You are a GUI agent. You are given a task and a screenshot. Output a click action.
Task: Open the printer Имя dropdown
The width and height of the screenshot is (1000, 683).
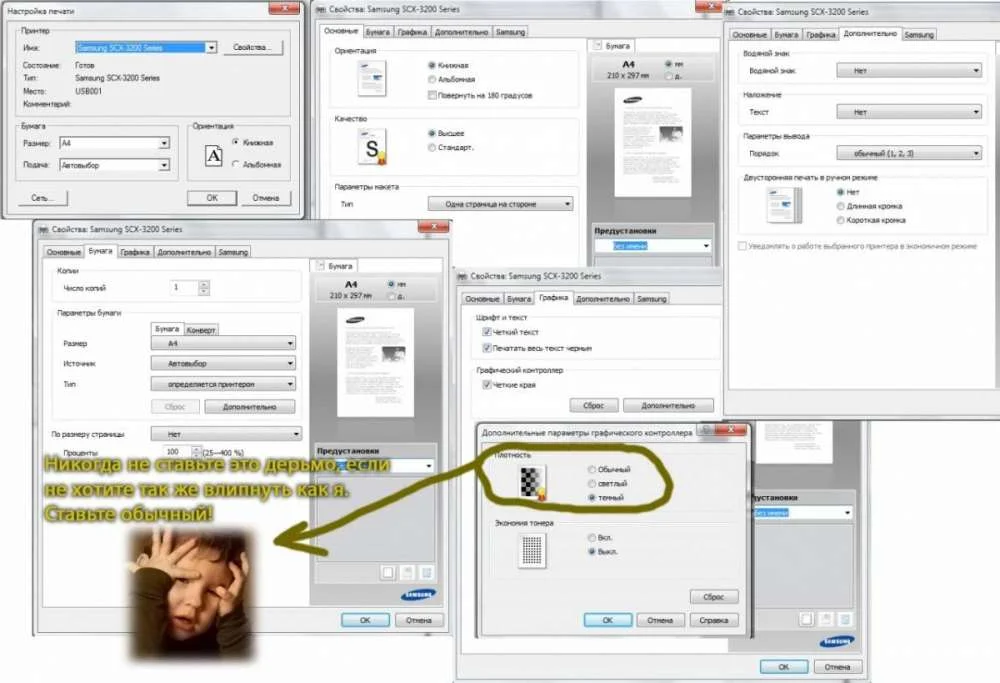tap(211, 47)
